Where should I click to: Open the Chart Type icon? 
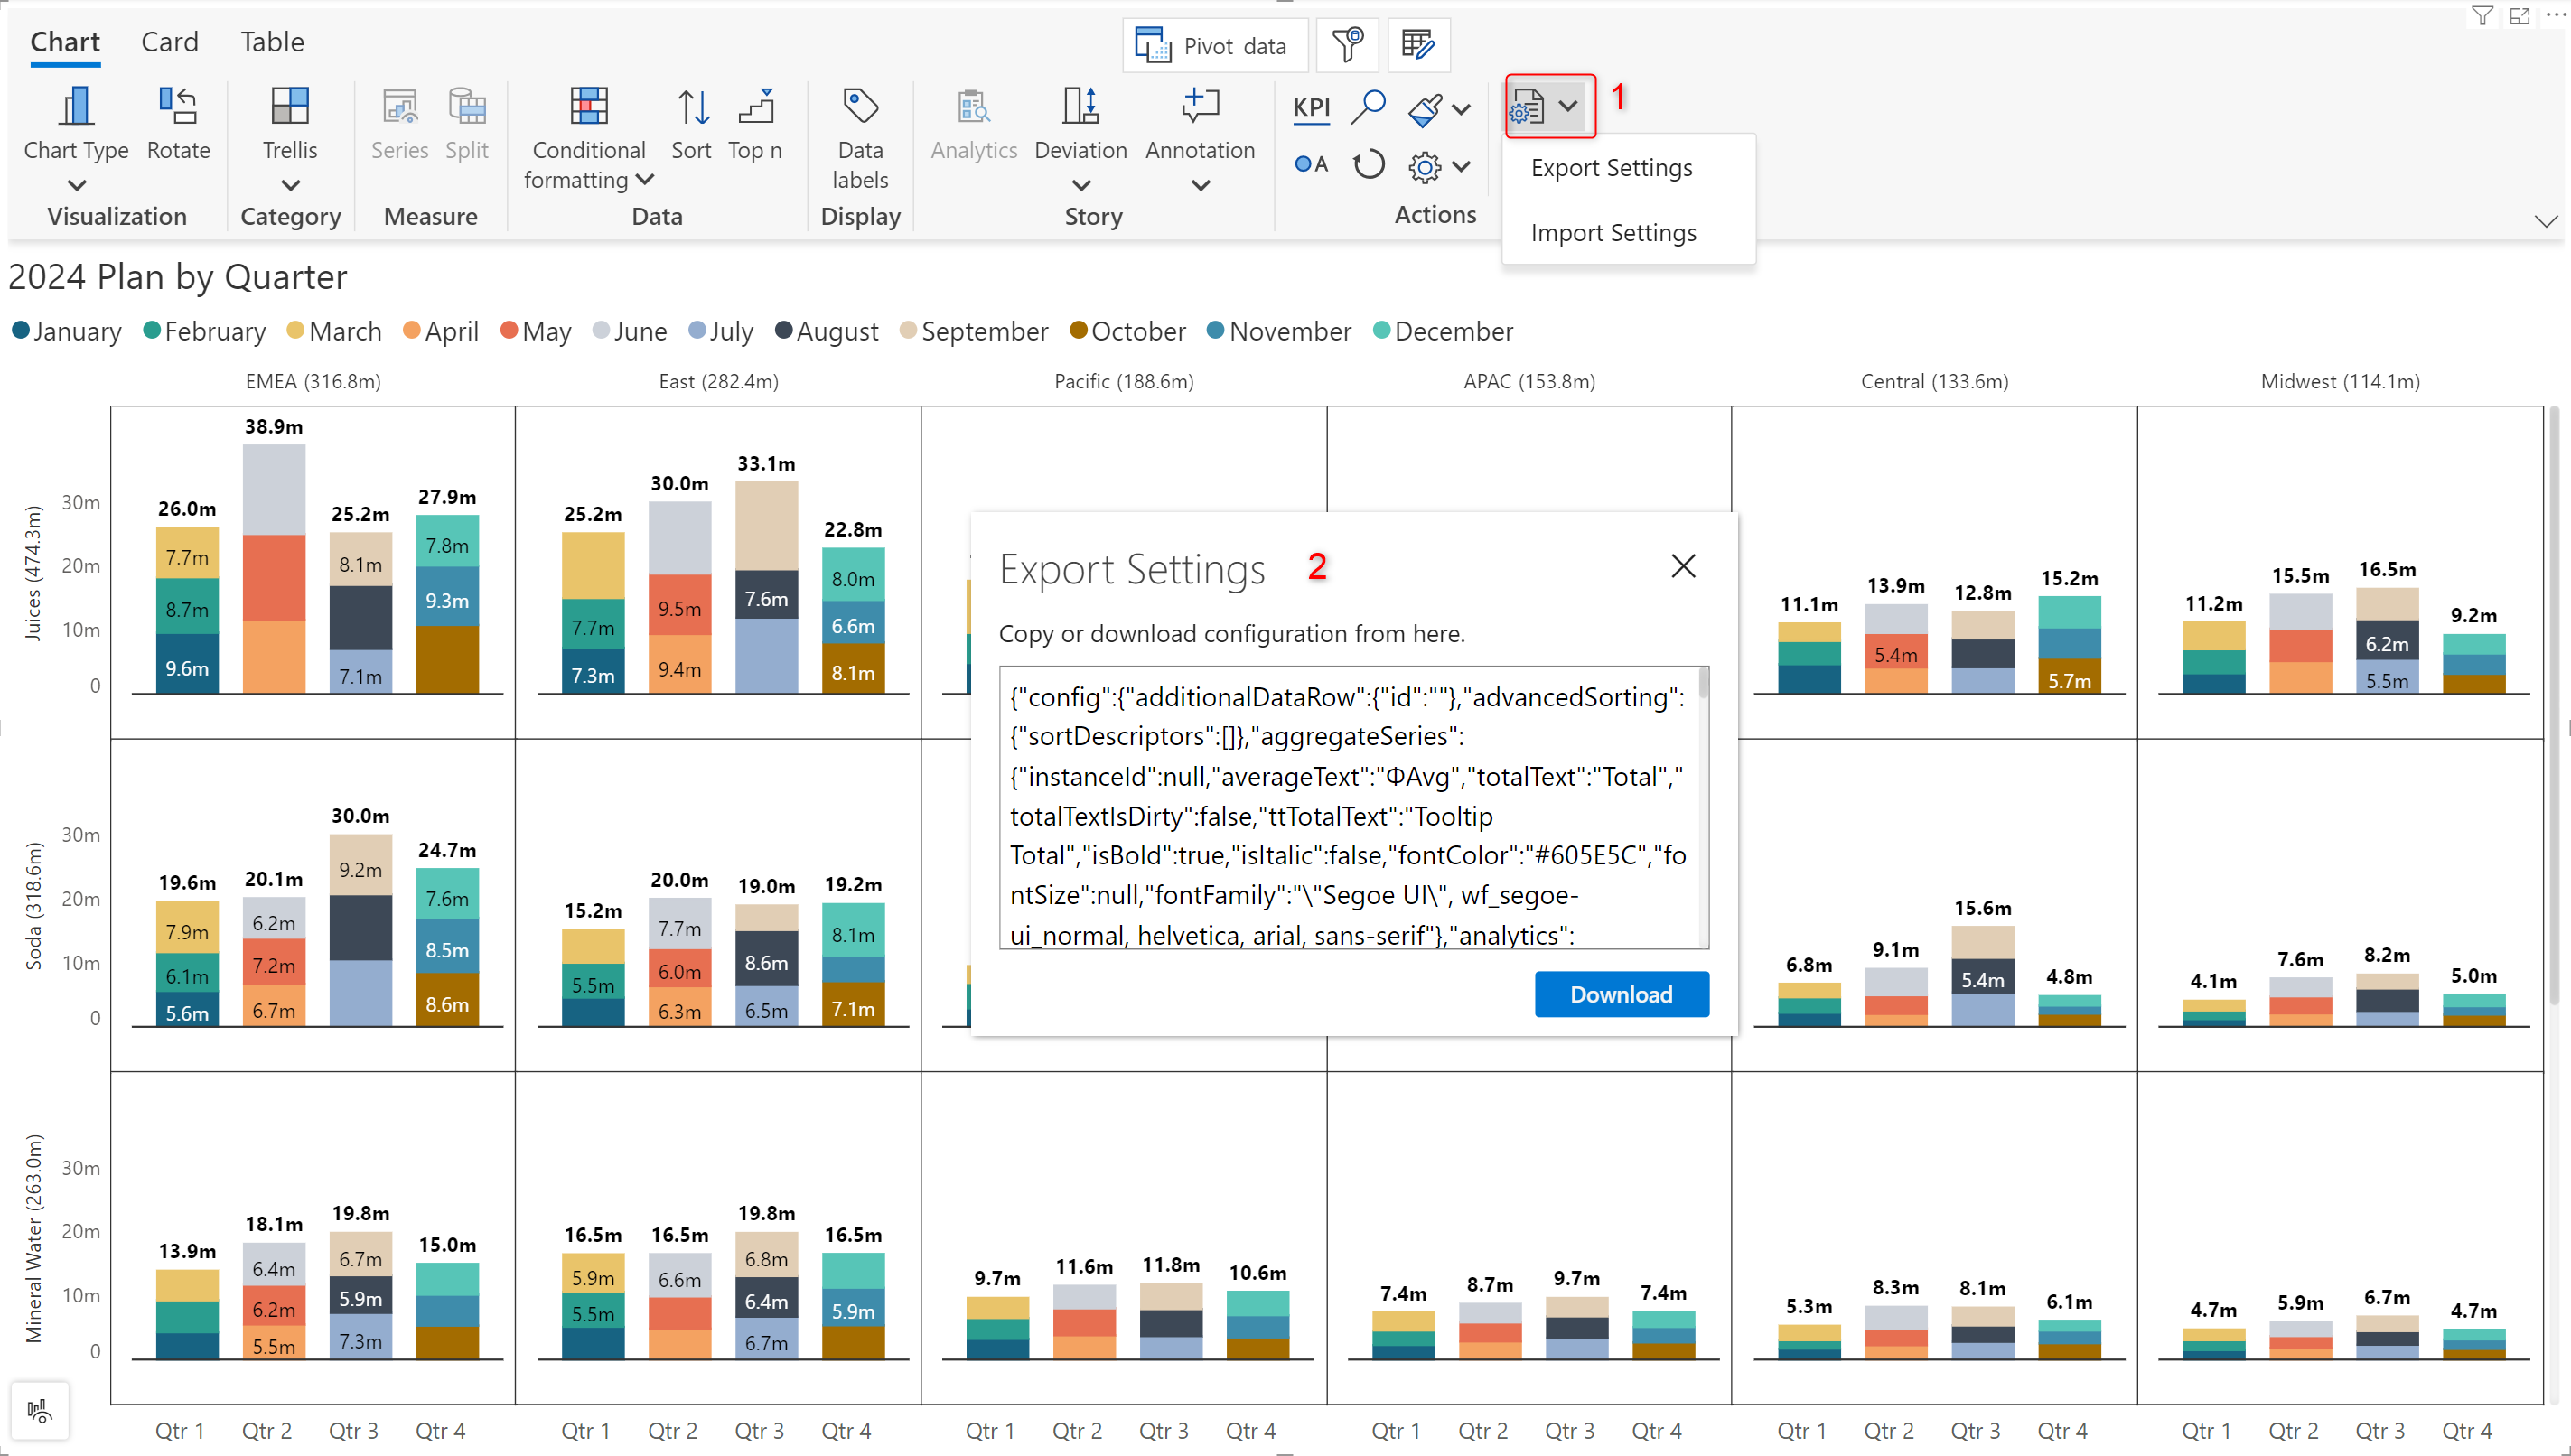(x=76, y=107)
